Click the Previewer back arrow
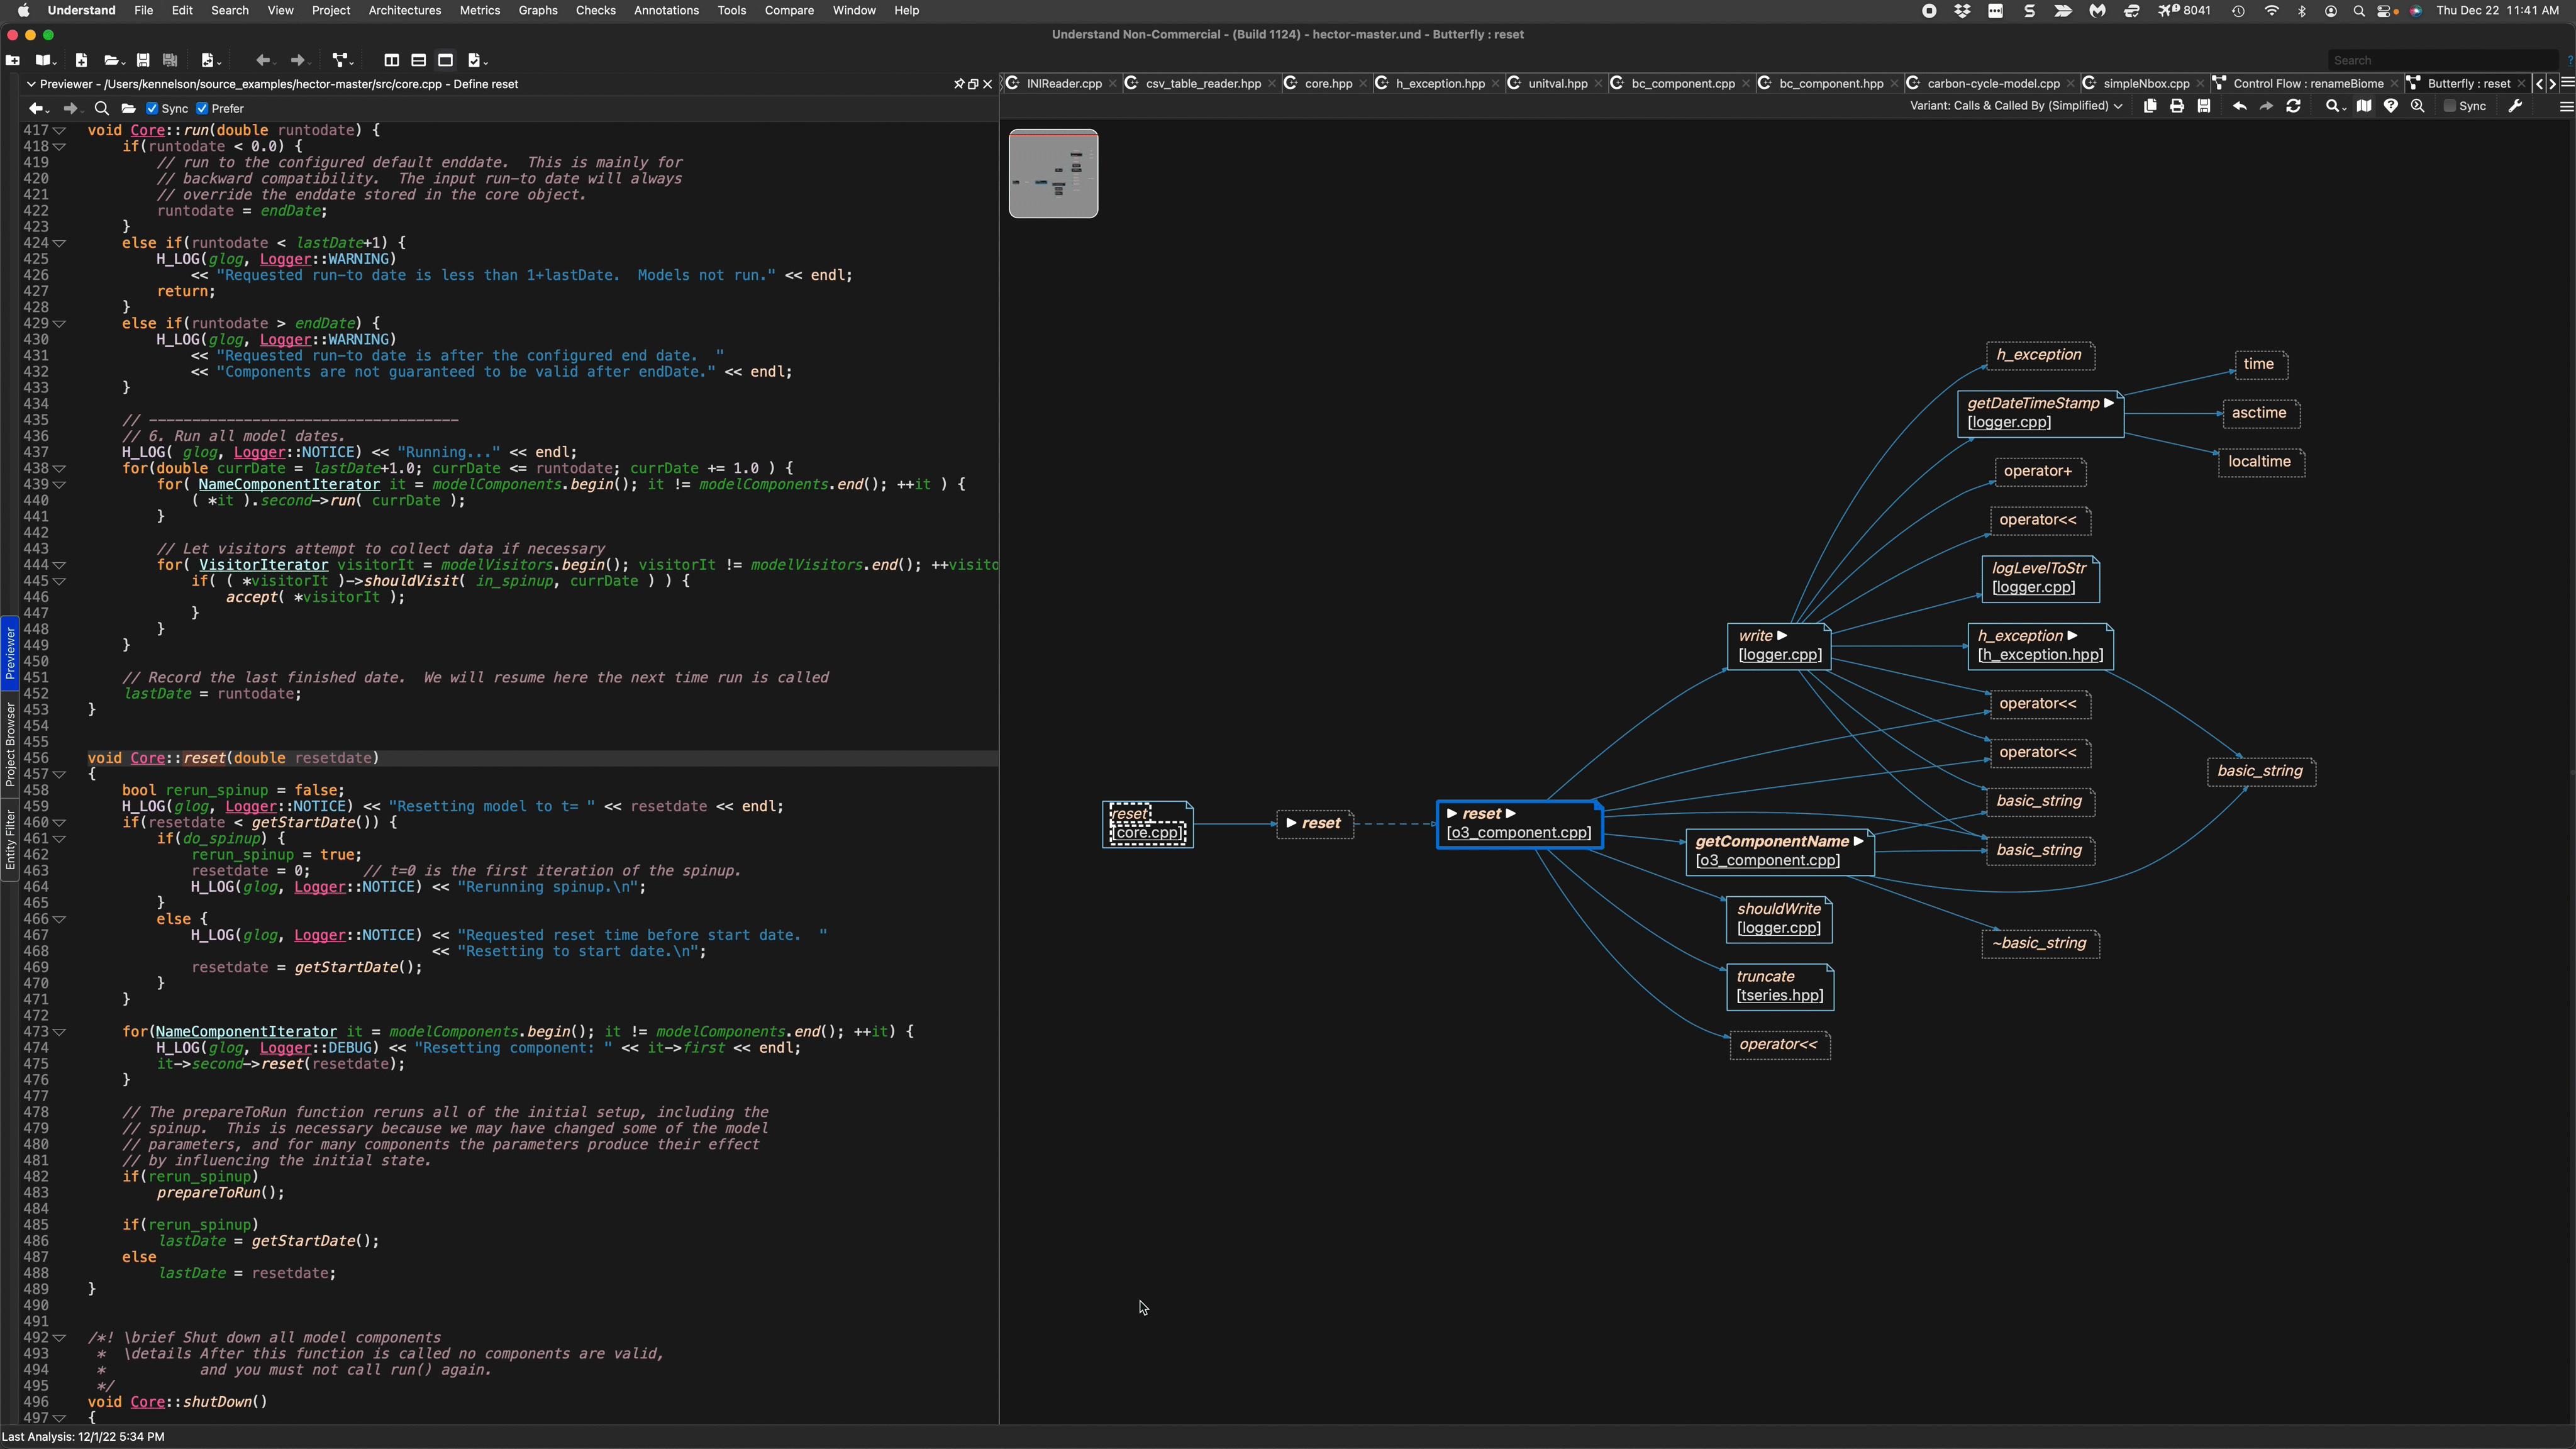The image size is (2576, 1449). coord(37,108)
